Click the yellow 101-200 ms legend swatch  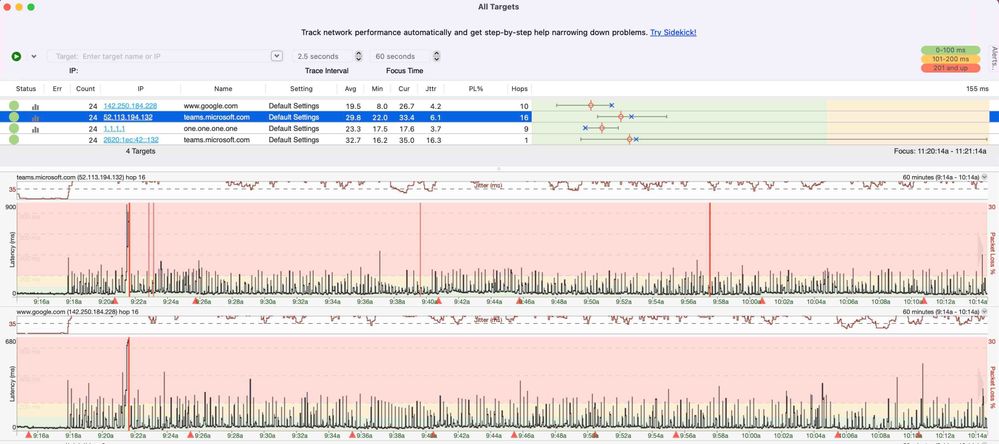coord(950,59)
